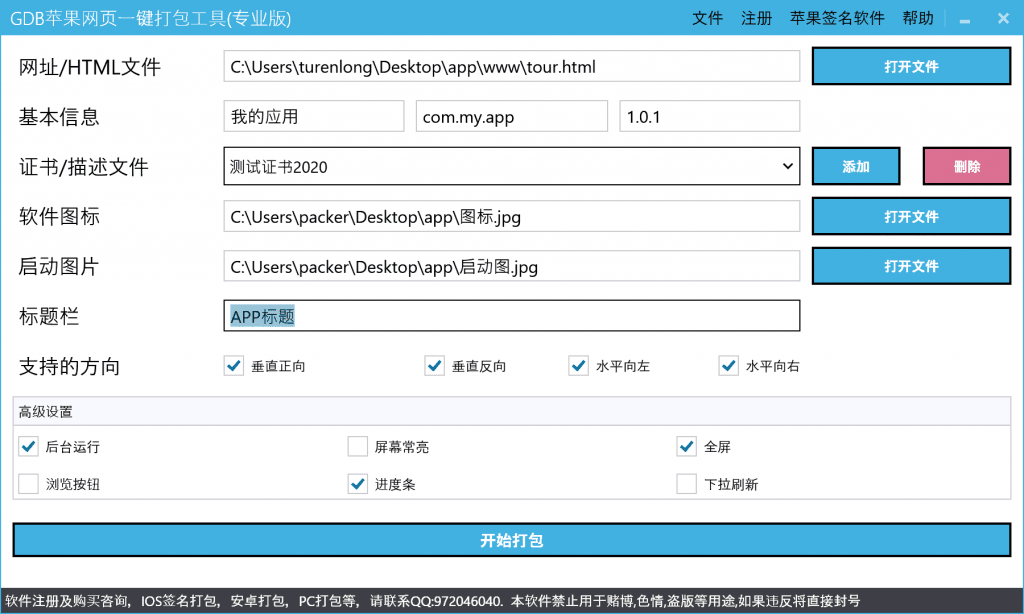This screenshot has width=1024, height=614.
Task: Click 打开文件 button for 启动图片
Action: tap(911, 267)
